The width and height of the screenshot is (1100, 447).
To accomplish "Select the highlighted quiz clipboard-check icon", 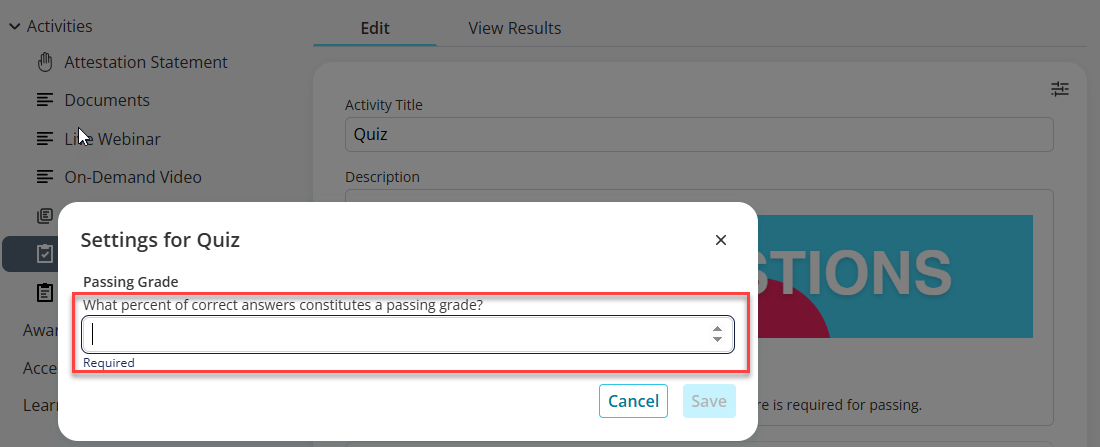I will click(x=45, y=253).
